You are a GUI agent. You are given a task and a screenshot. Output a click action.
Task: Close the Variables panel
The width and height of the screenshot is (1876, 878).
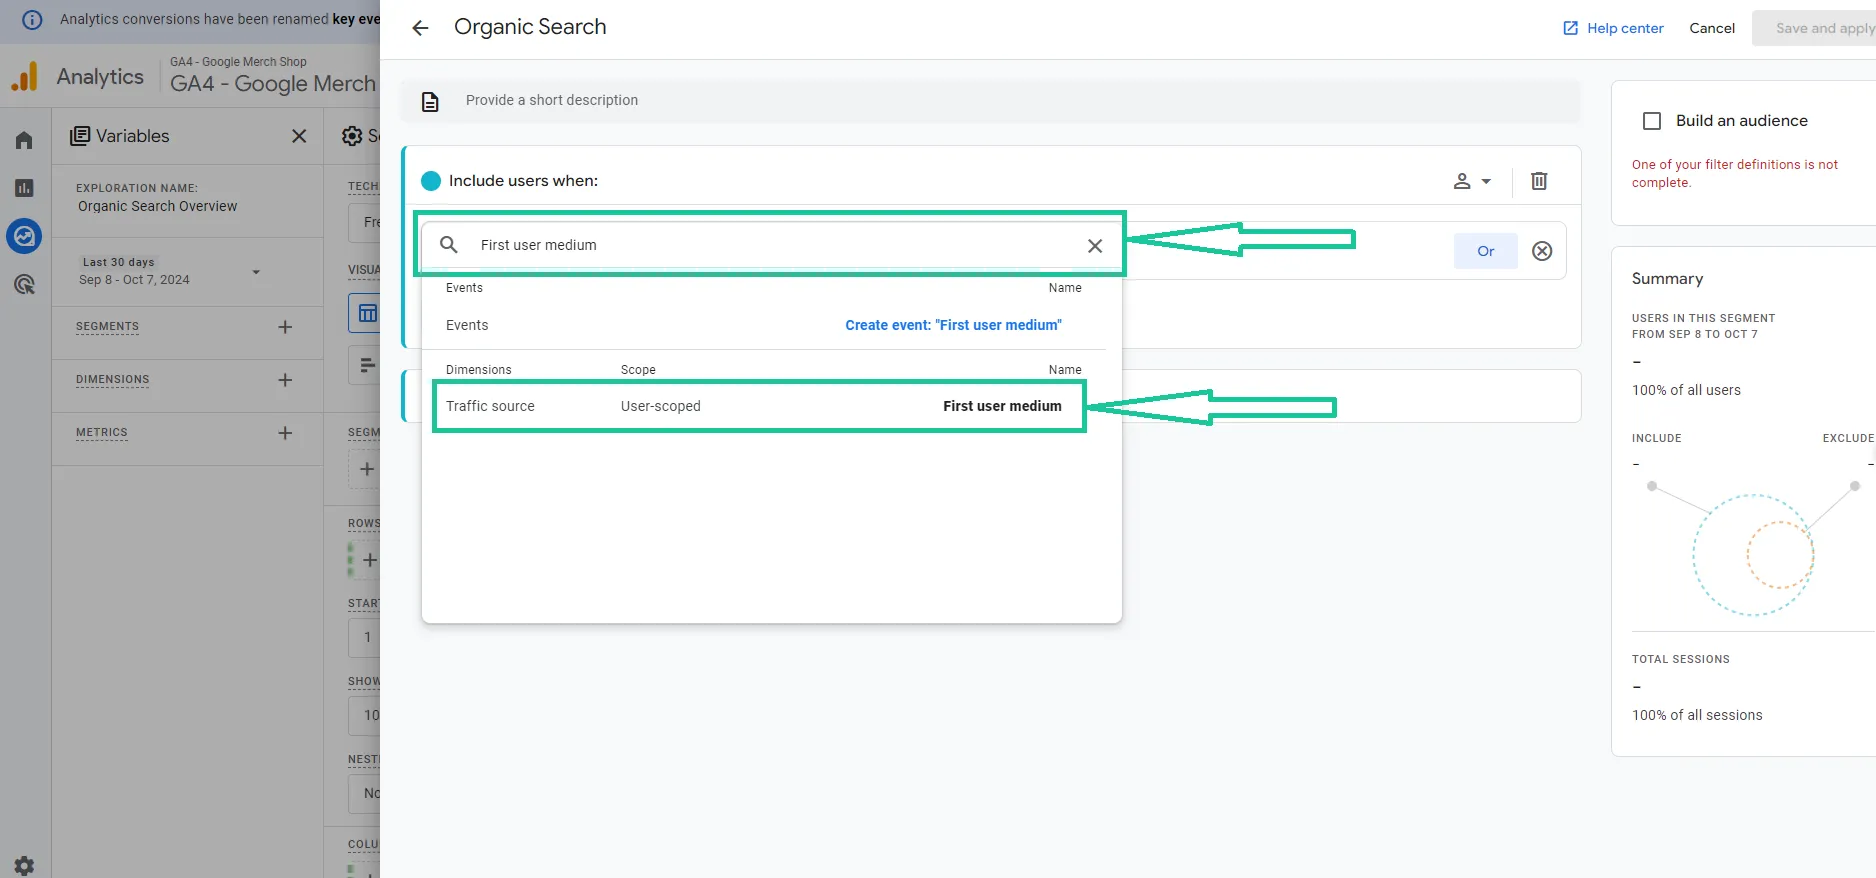299,136
